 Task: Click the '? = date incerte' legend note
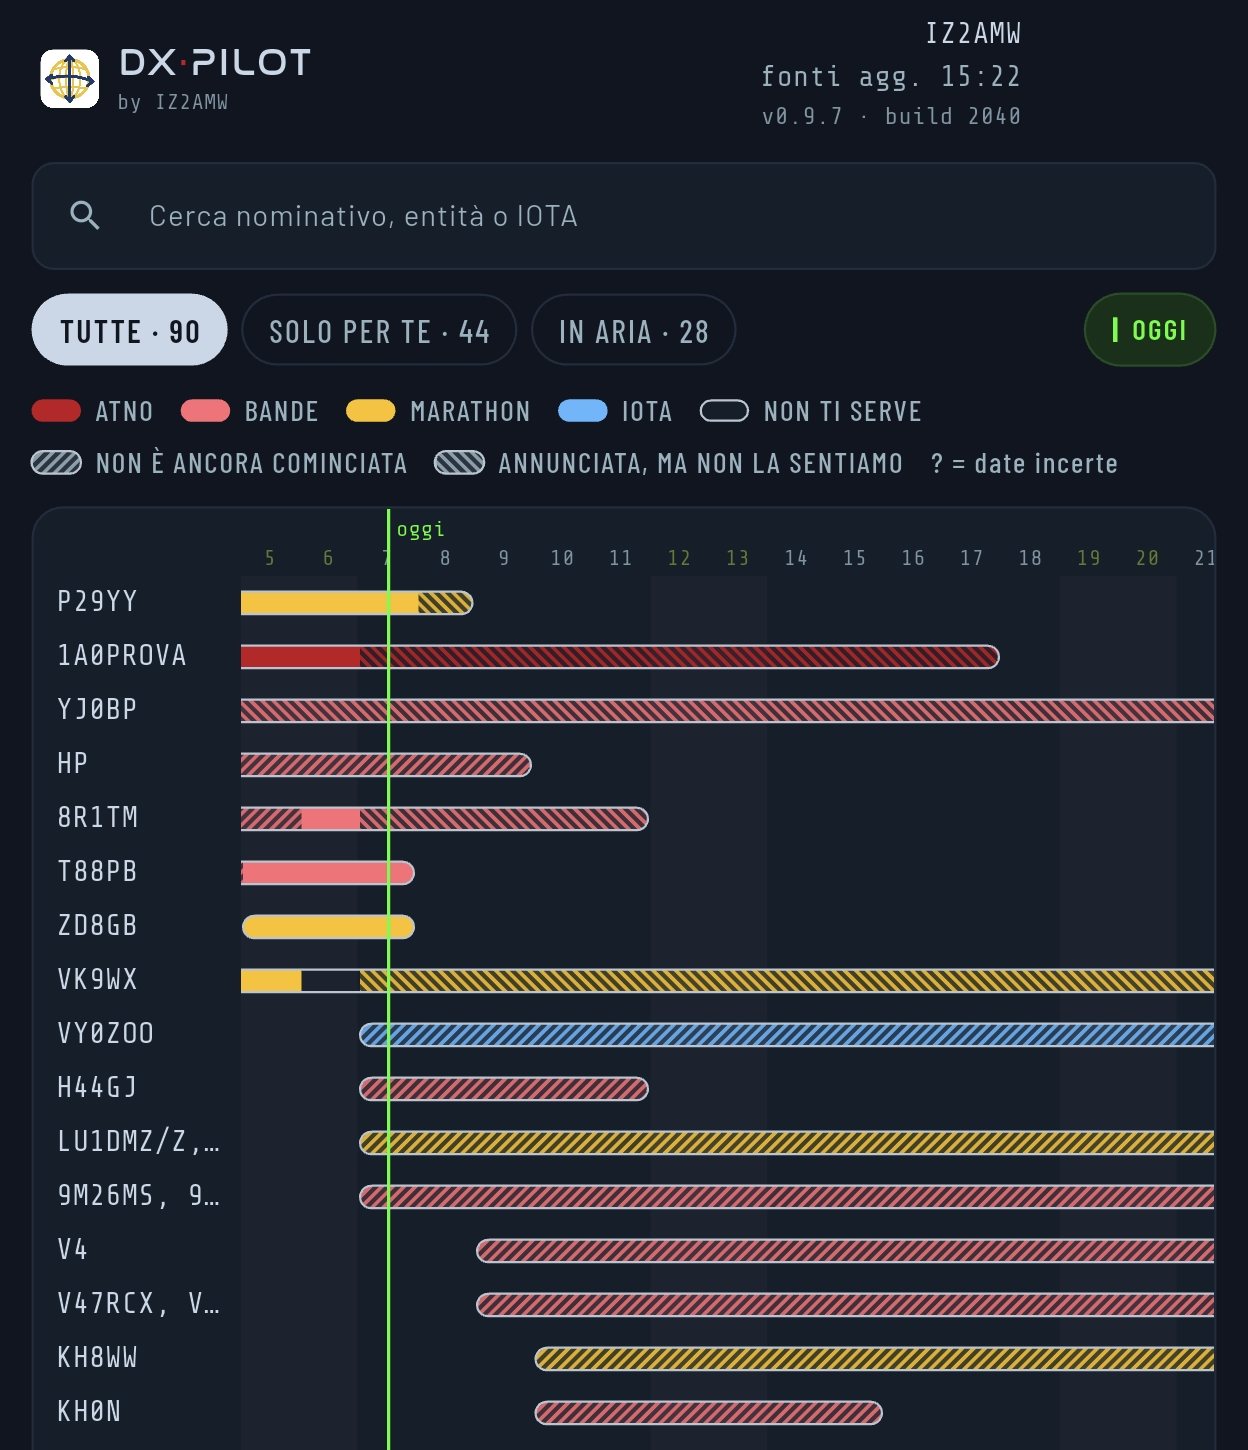click(1024, 464)
